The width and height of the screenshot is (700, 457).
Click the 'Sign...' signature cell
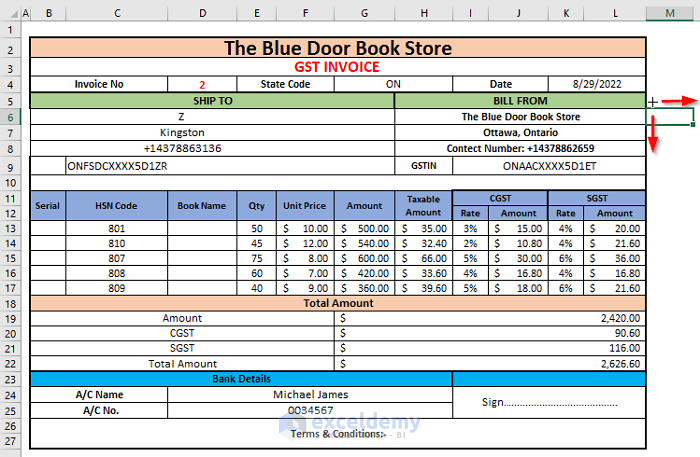[549, 403]
